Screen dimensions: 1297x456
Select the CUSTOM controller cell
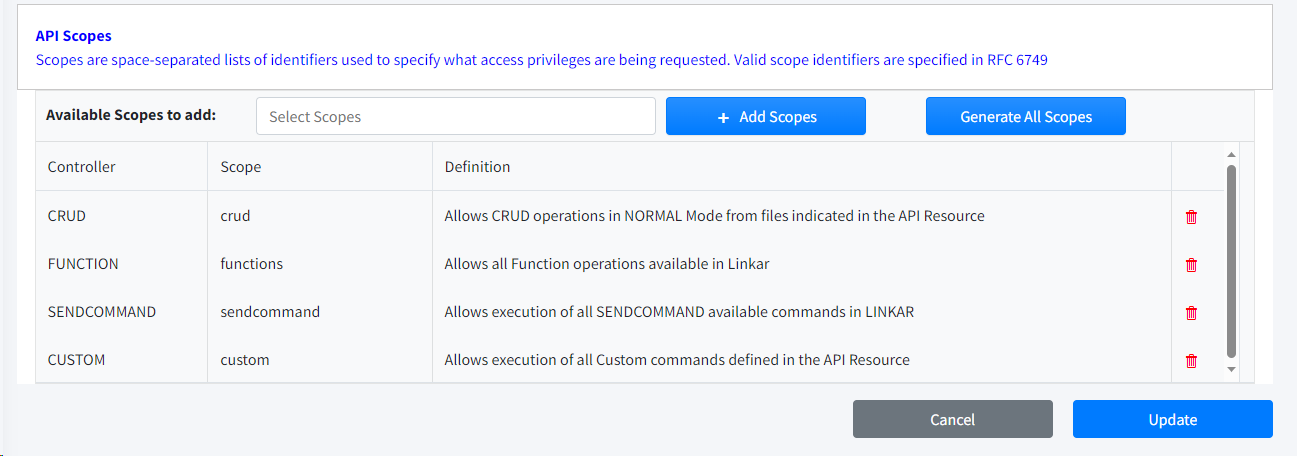pos(76,360)
